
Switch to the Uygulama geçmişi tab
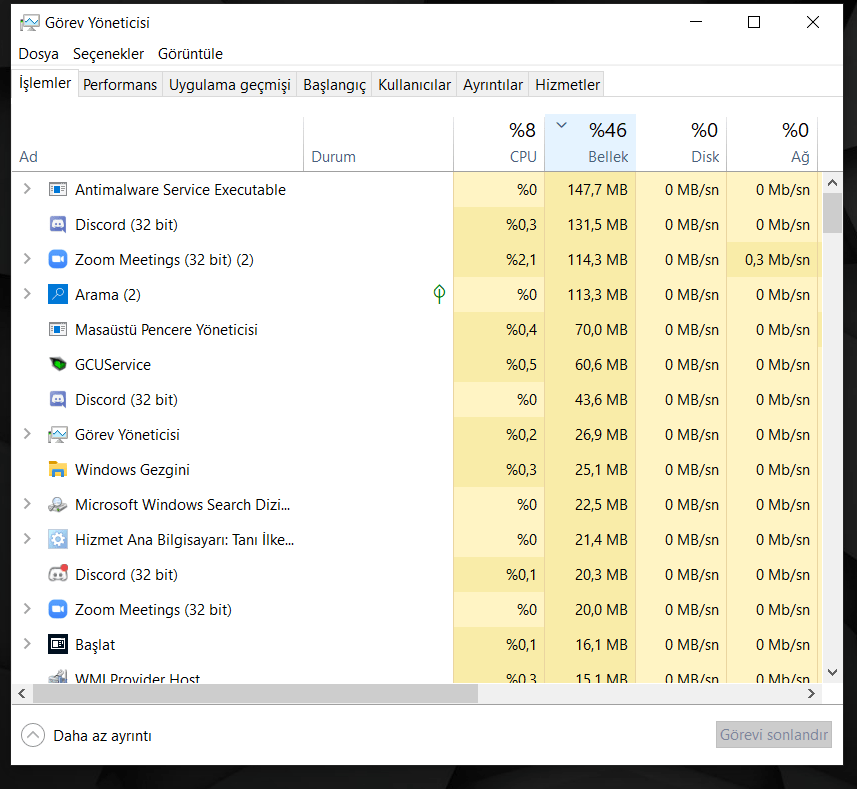[x=230, y=85]
